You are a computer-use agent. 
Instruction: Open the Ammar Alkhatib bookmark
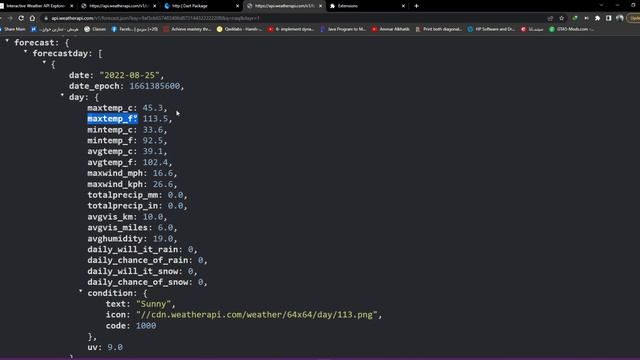(x=391, y=29)
